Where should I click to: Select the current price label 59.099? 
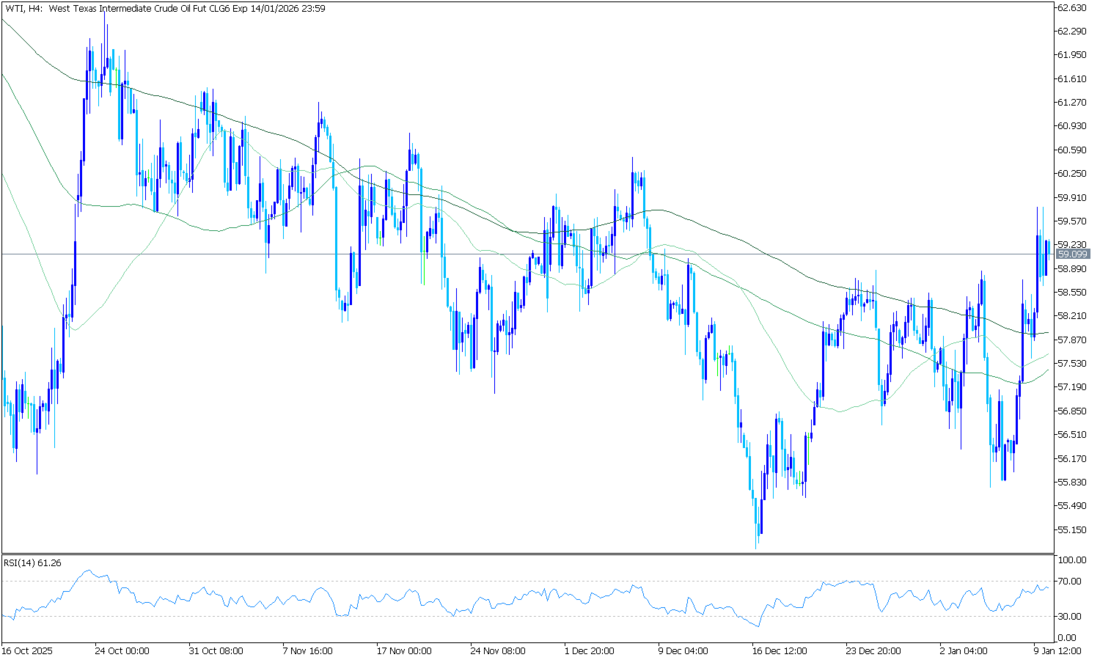click(x=1071, y=255)
